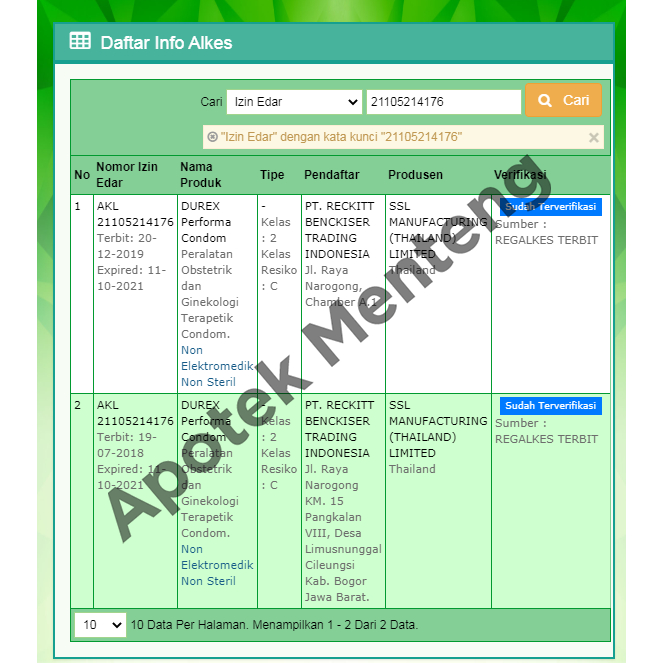Click PT. RECKITT BENCKISER TRADING INDONESIA in row 2
663x663 pixels.
(340, 429)
